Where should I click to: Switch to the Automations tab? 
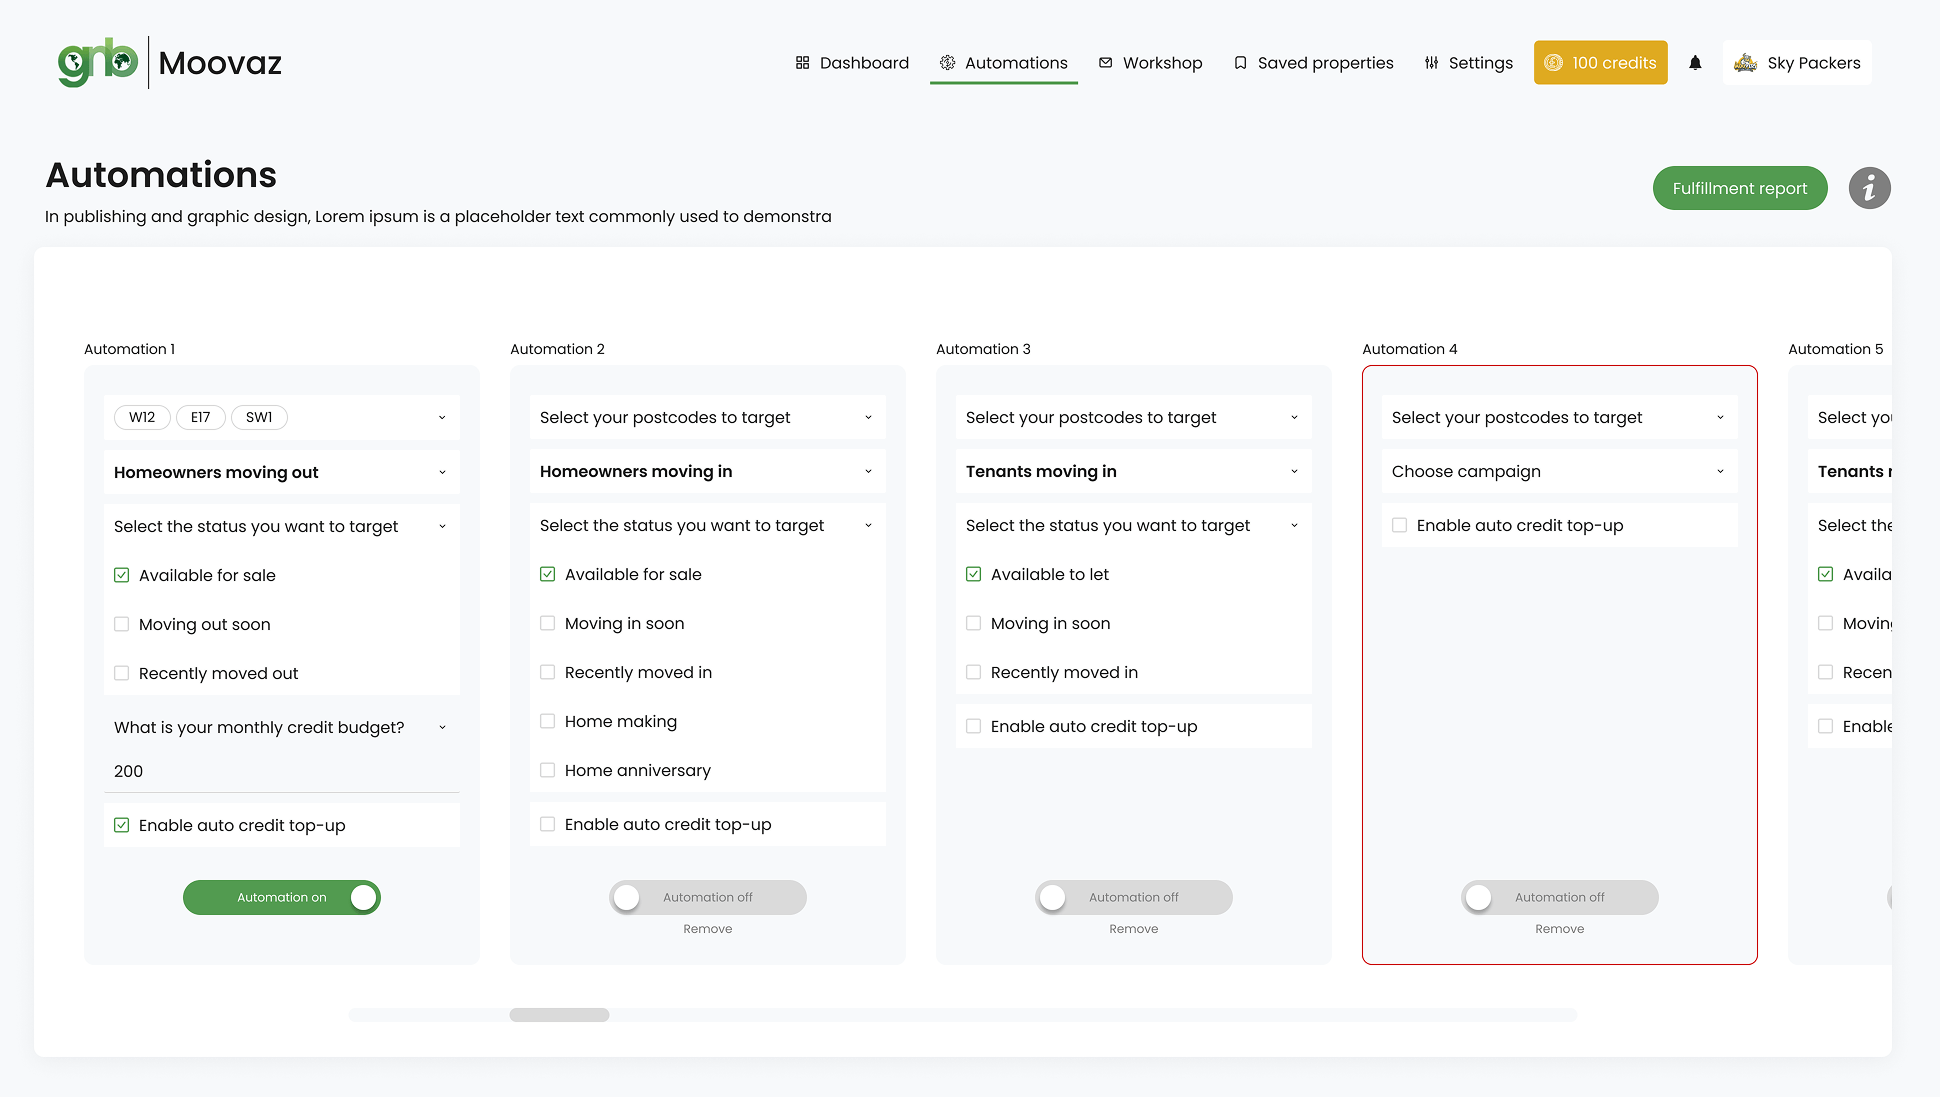pos(1004,63)
